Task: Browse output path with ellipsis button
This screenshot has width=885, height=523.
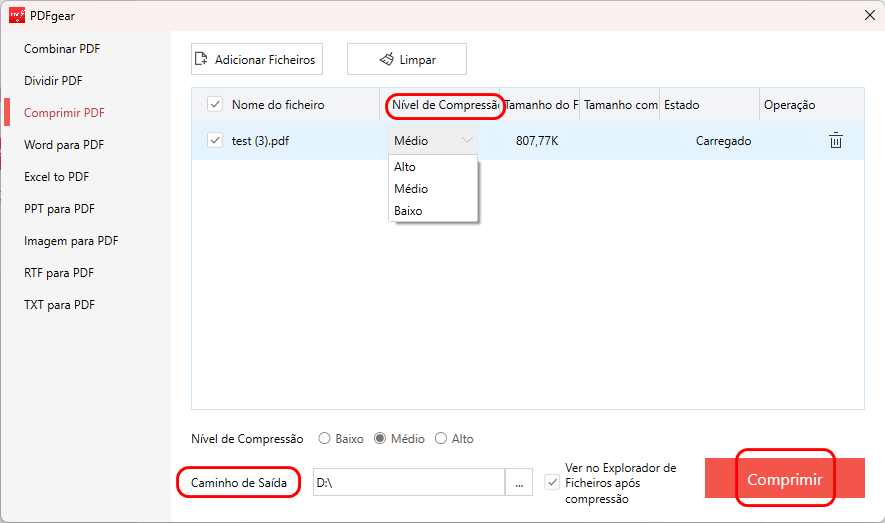Action: pyautogui.click(x=519, y=483)
